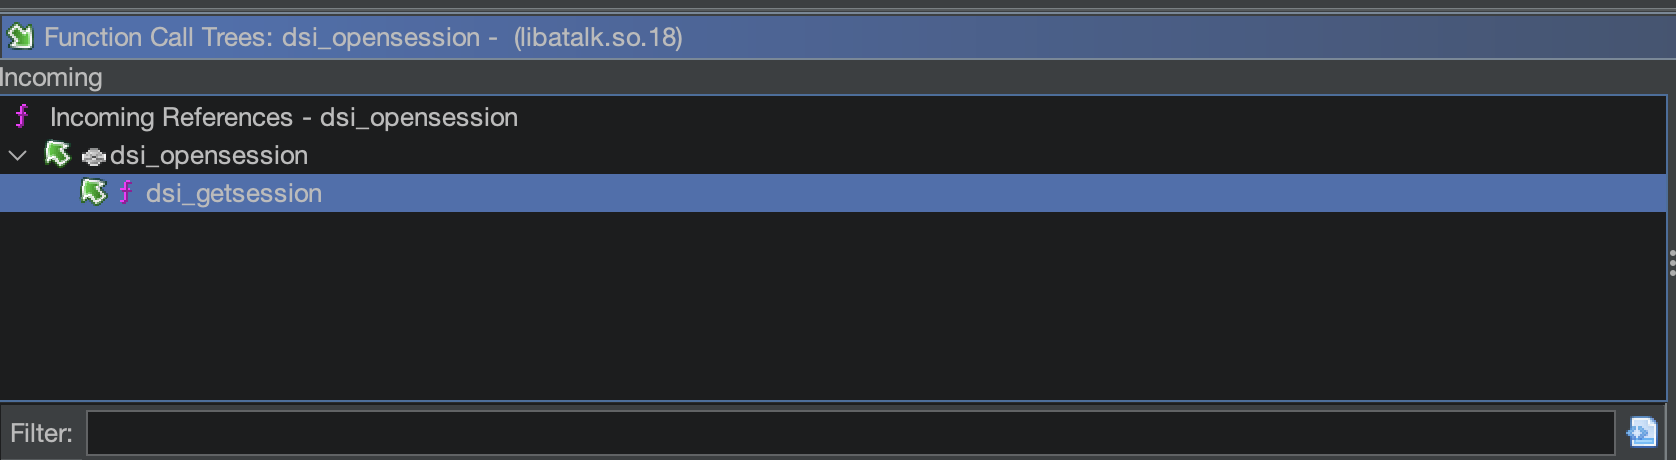Click the green arrow icon before dsi_opensession
This screenshot has width=1676, height=460.
(58, 154)
